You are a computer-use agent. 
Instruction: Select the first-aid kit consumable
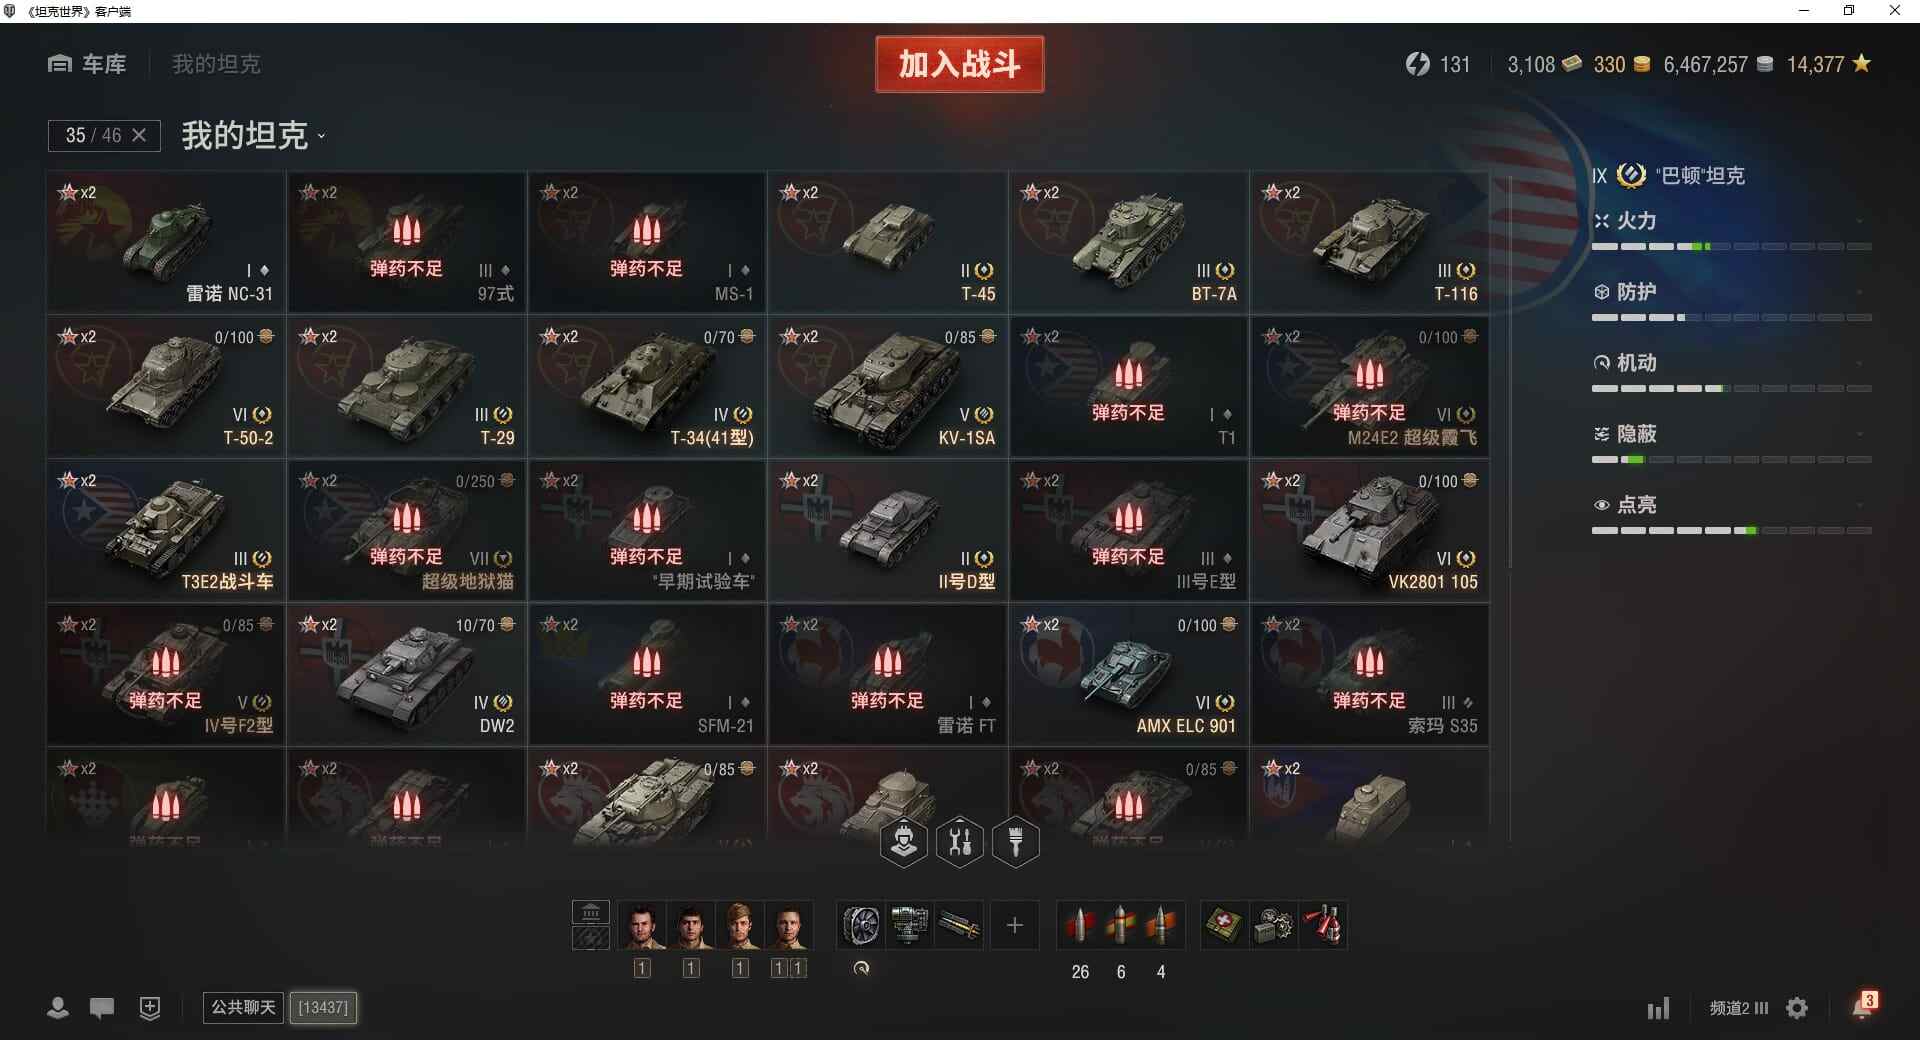pyautogui.click(x=1224, y=925)
